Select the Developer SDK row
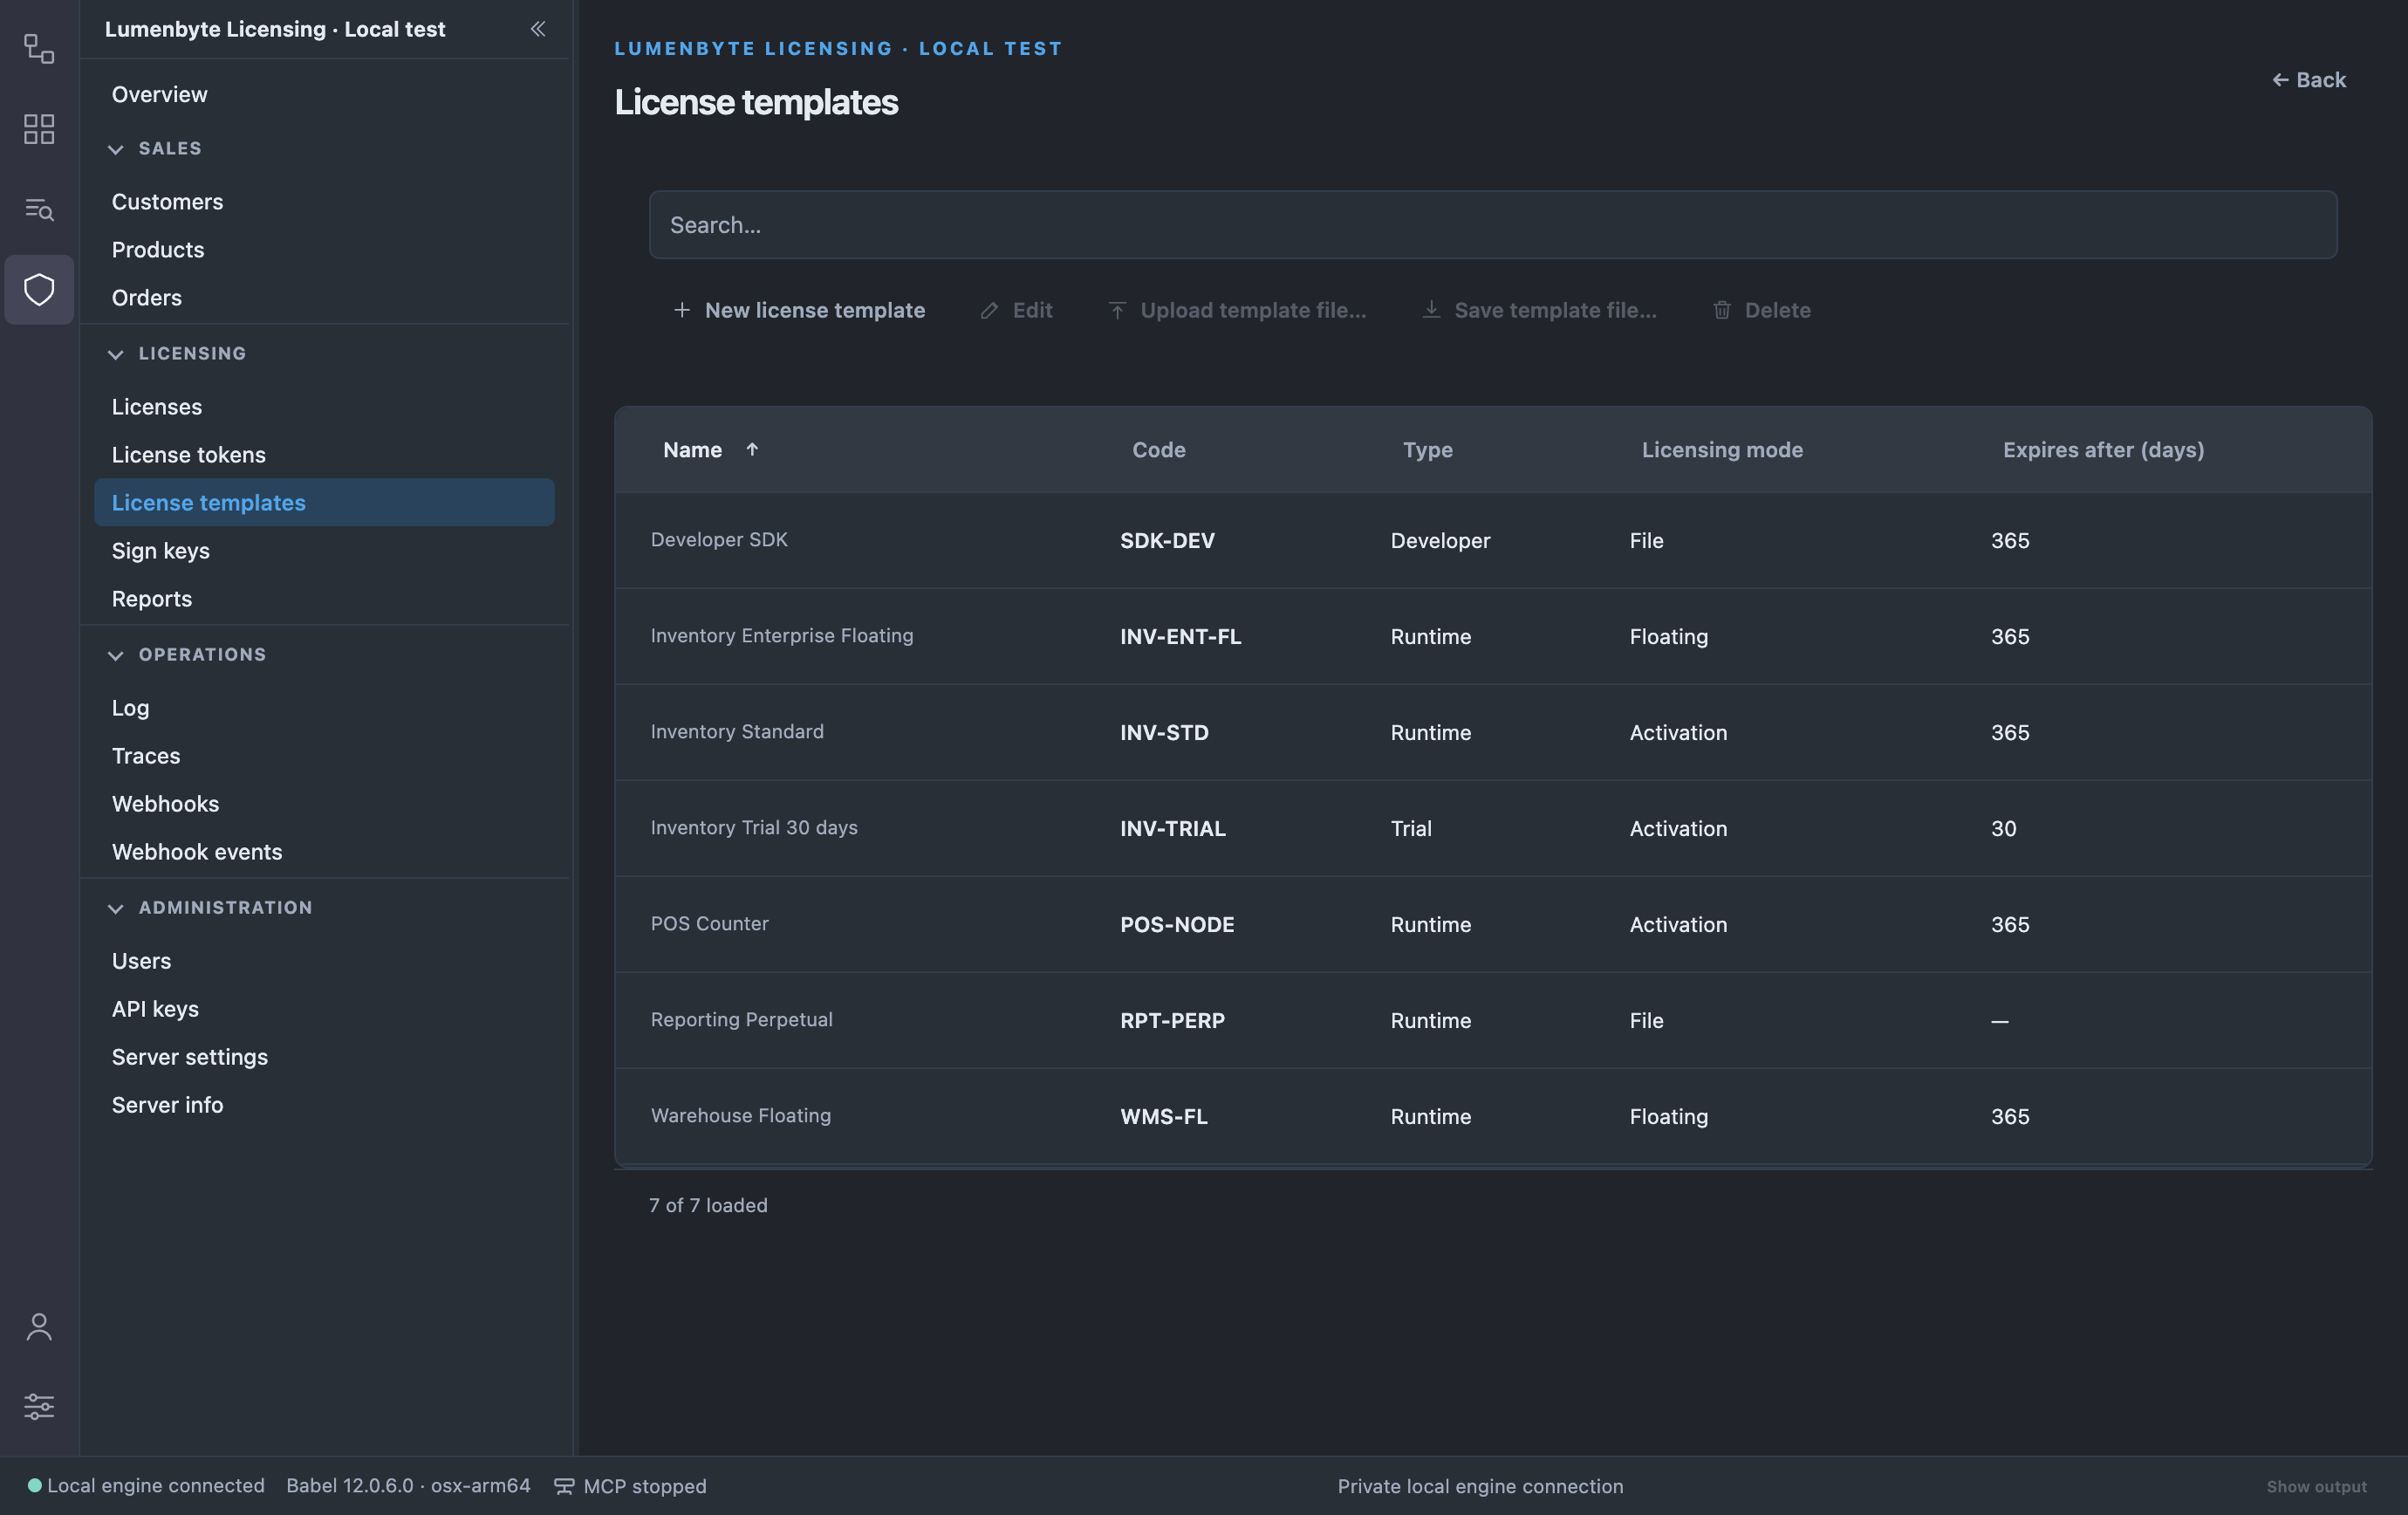Viewport: 2408px width, 1515px height. 1493,540
